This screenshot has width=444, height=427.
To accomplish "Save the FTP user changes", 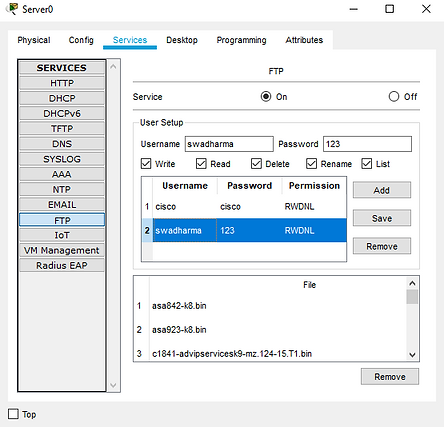I will [382, 218].
